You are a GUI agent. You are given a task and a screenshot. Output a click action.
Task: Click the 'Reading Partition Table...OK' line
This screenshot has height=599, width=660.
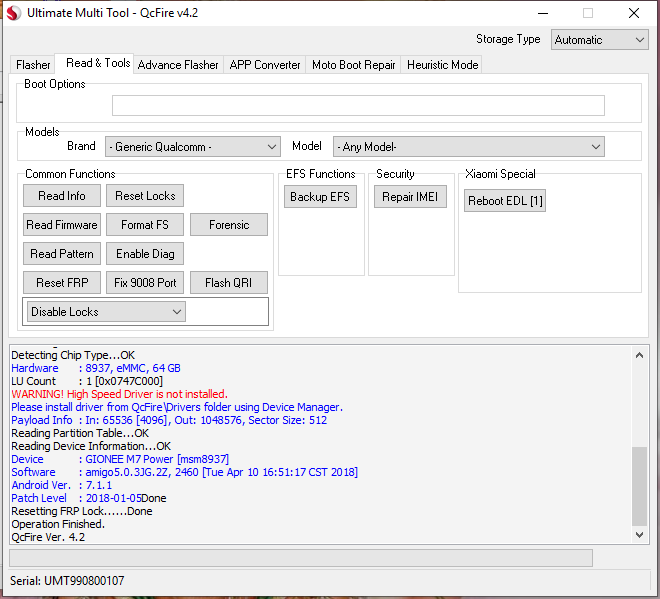(80, 433)
